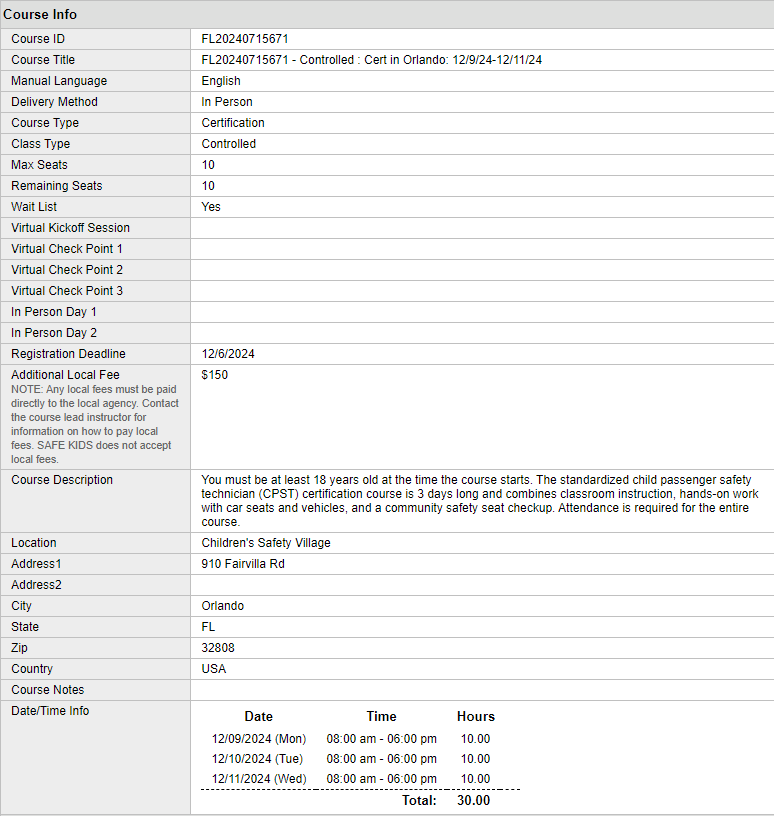The height and width of the screenshot is (816, 774).
Task: Click the Virtual Check Point 3 label
Action: 67,291
